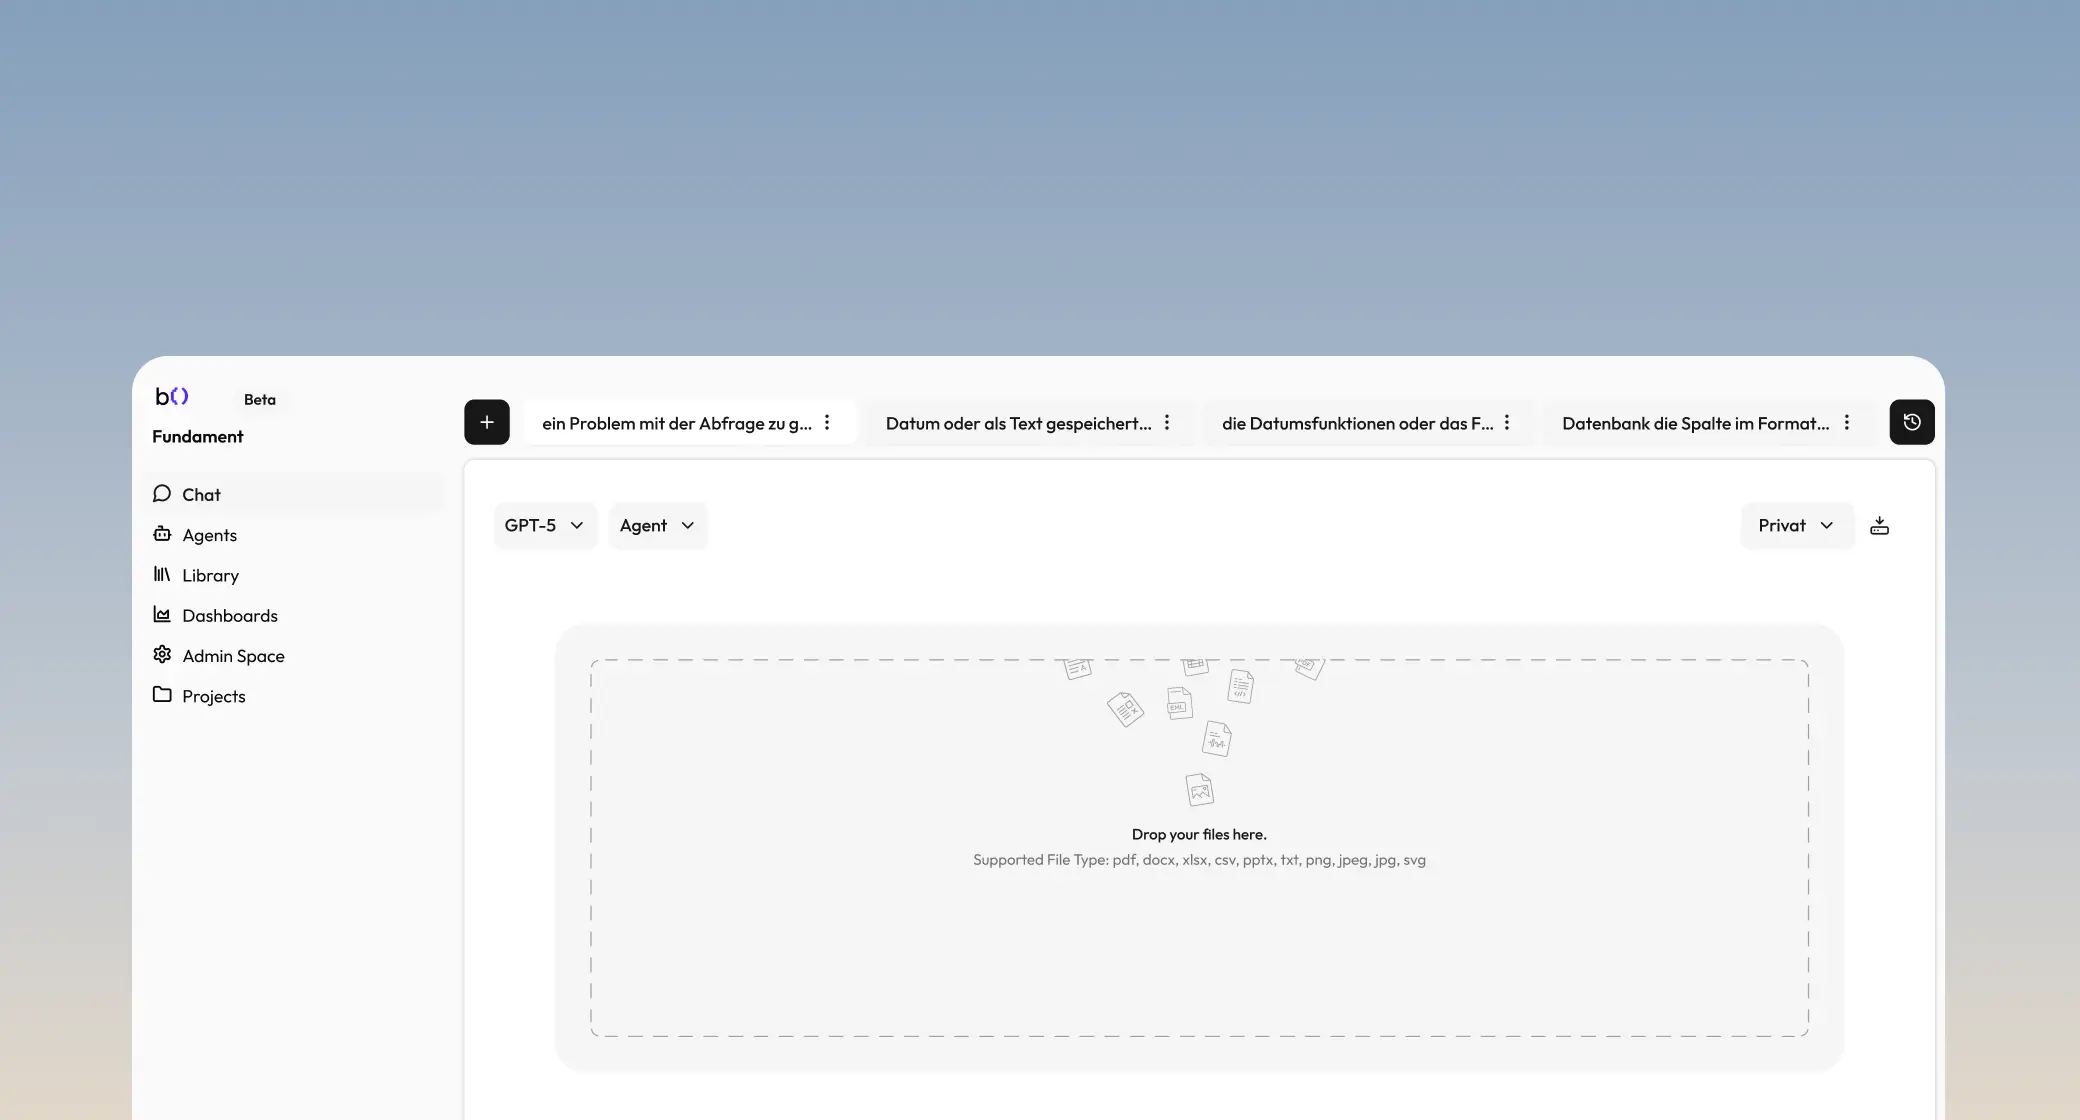Go to Library in sidebar
2080x1120 pixels.
coord(210,575)
